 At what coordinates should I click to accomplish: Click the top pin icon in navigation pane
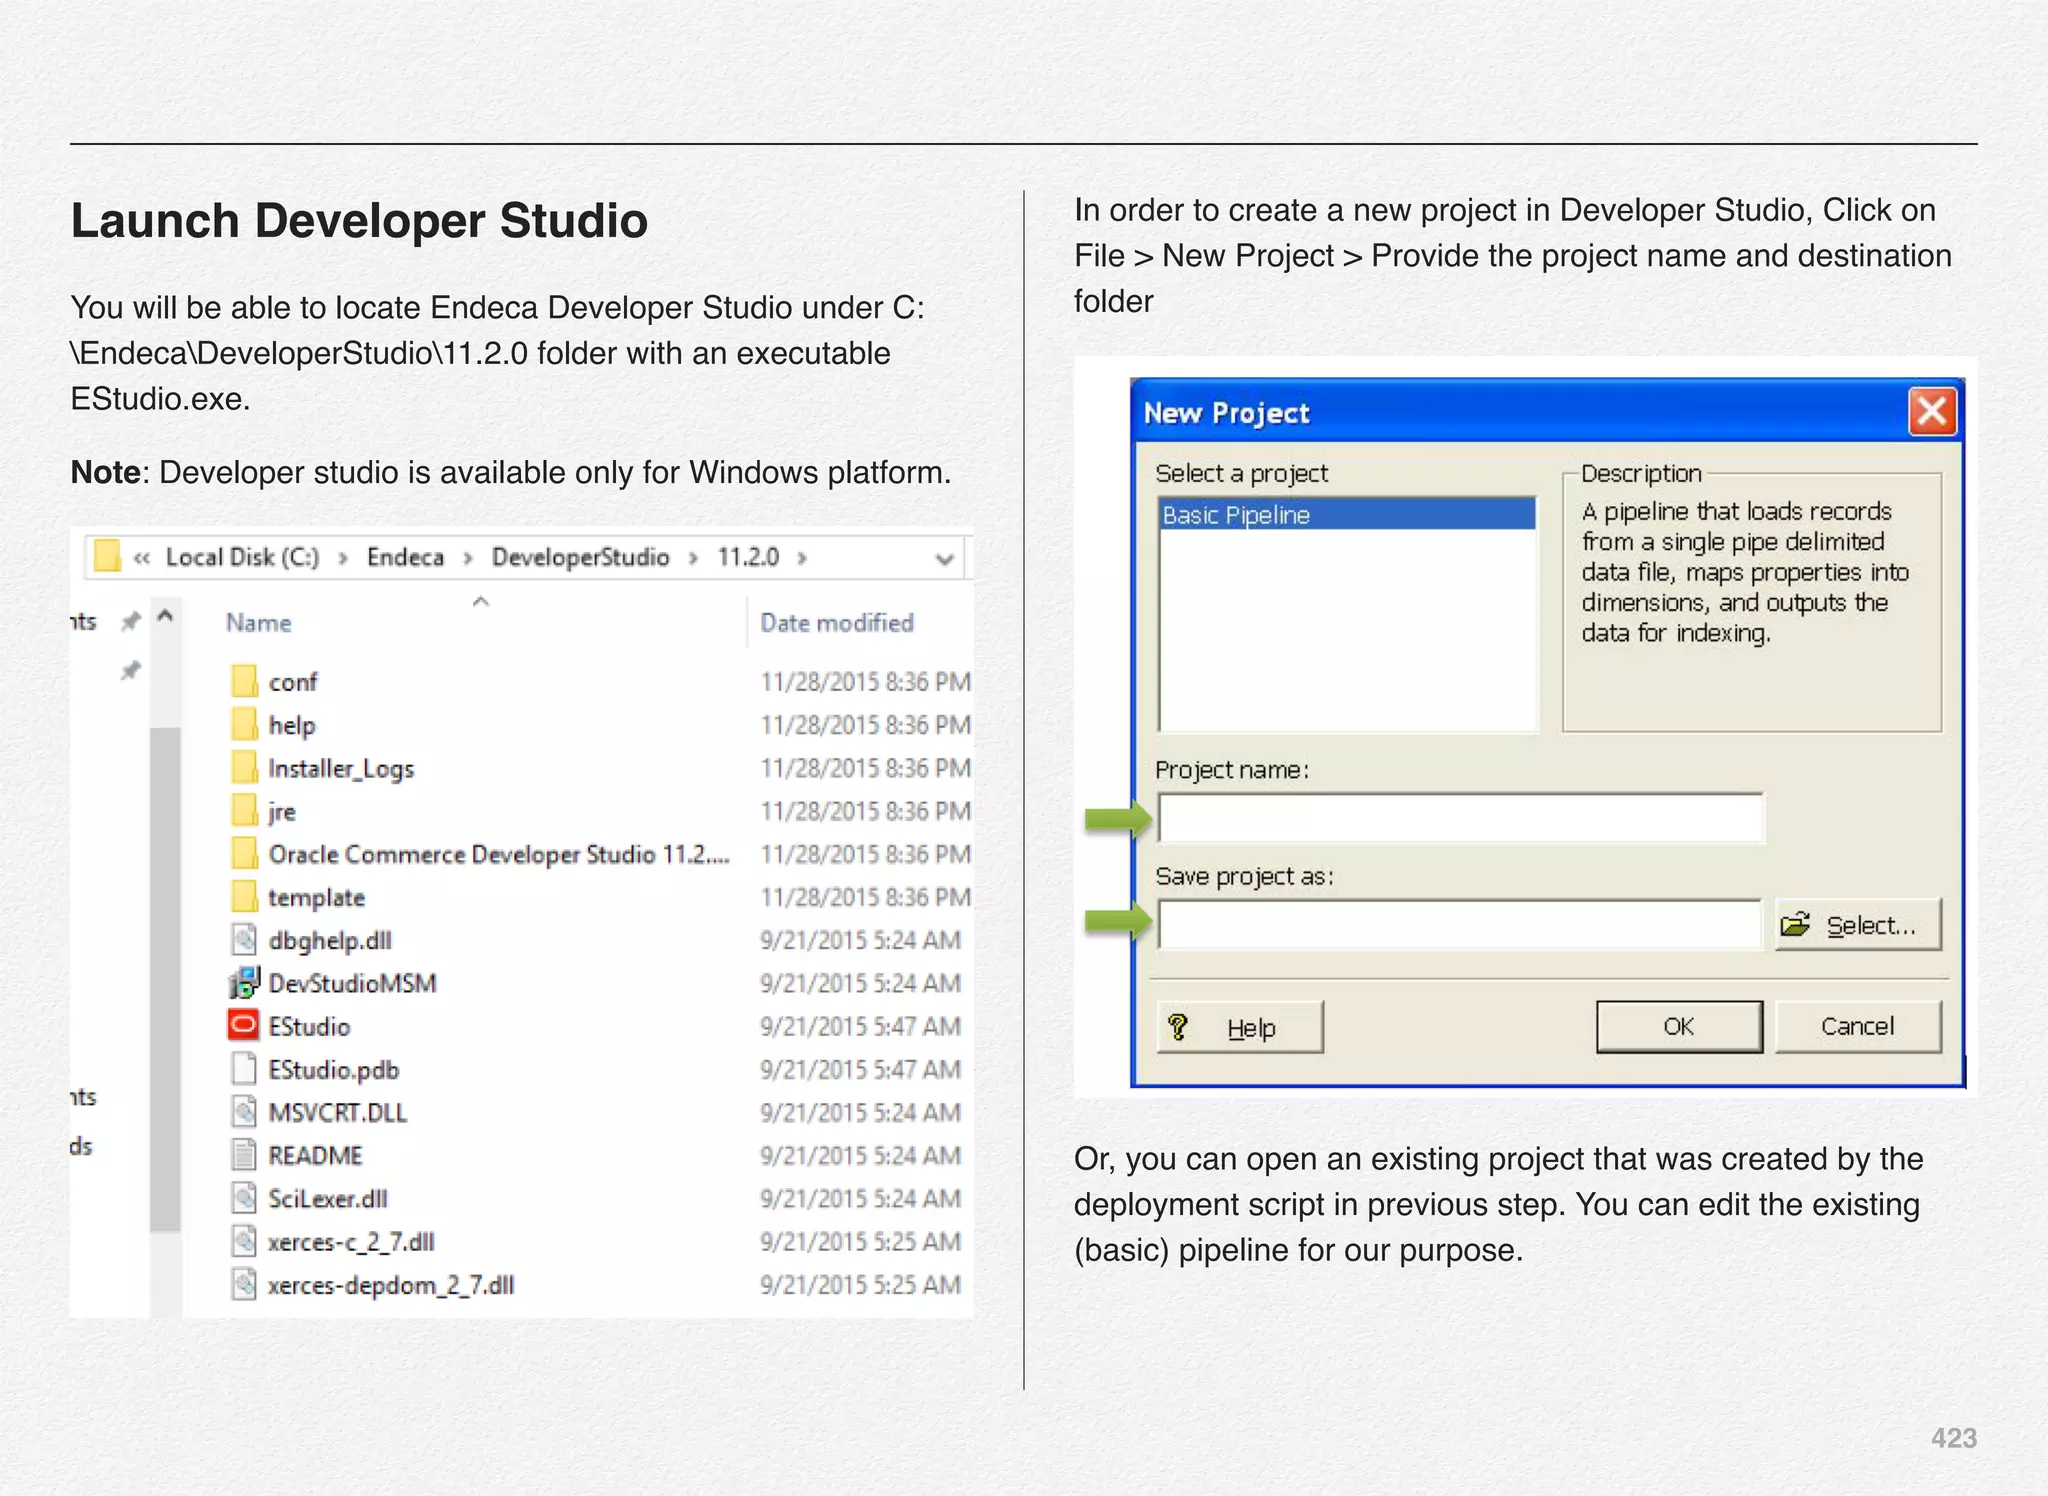(x=131, y=621)
